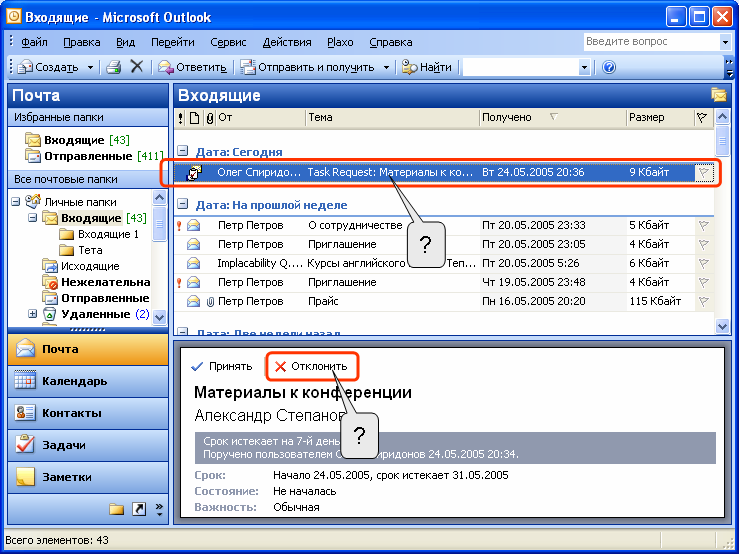This screenshot has width=739, height=554.
Task: Click Отклонить to decline task
Action: 311,366
